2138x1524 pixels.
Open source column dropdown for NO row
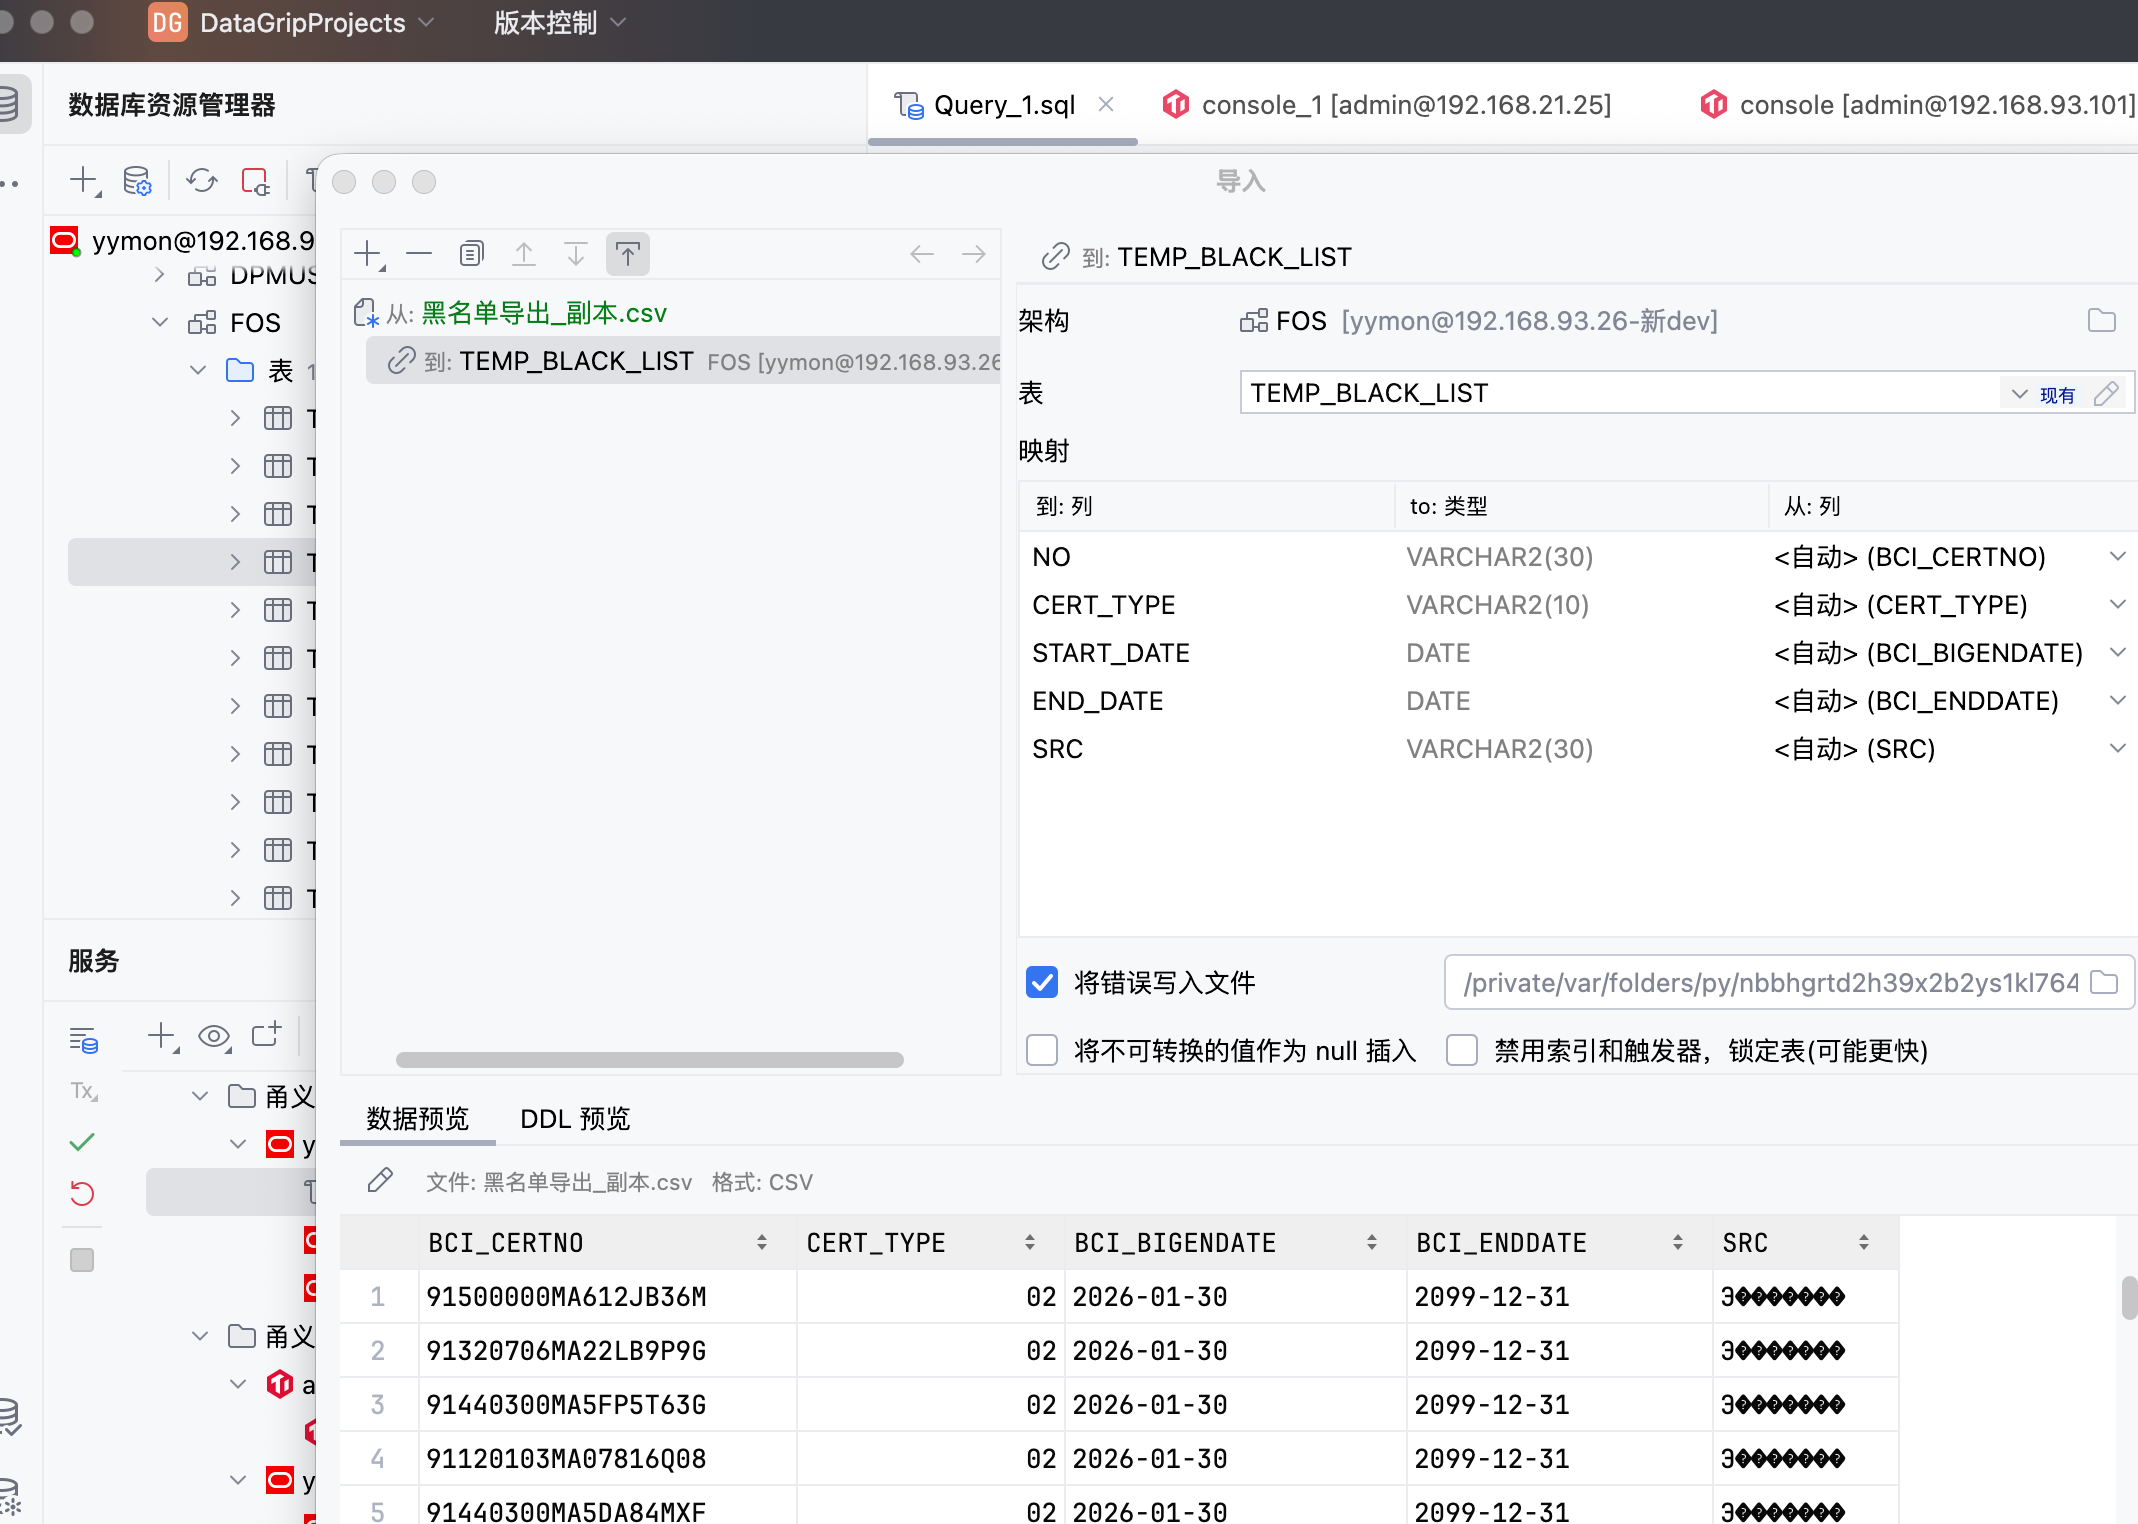2117,557
